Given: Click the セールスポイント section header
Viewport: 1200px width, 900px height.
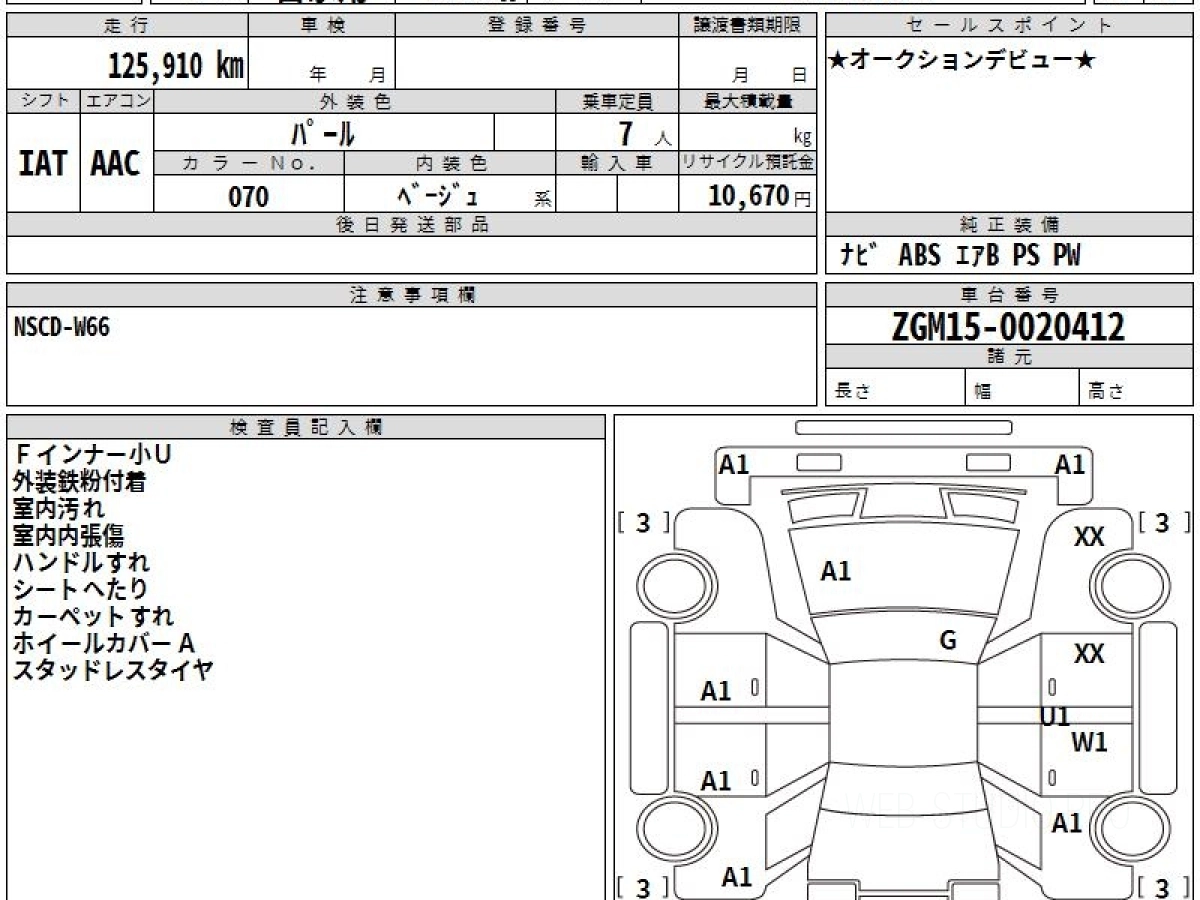Looking at the screenshot, I should point(1010,26).
